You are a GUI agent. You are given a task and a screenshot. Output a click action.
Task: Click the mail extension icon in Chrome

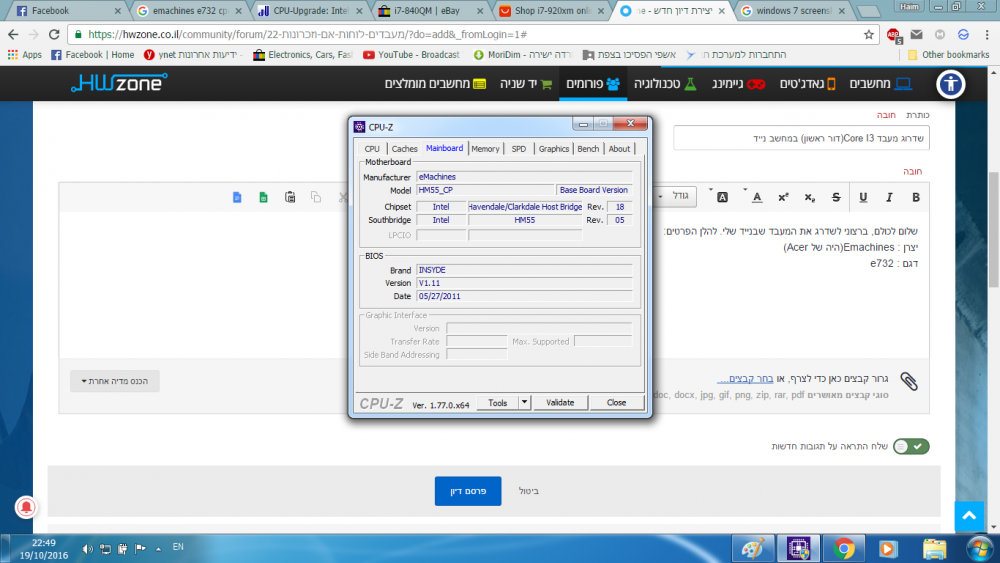[x=916, y=34]
